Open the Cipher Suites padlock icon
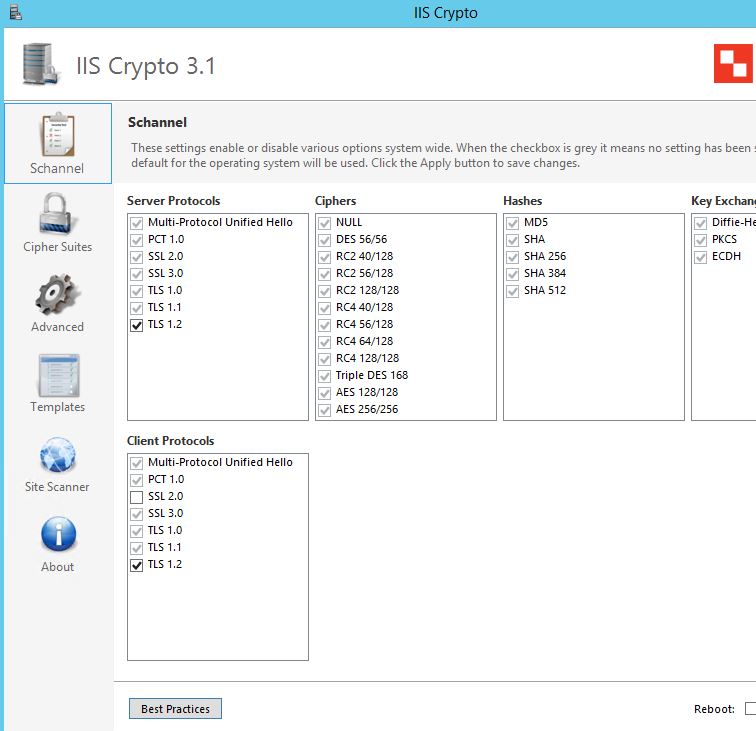This screenshot has height=731, width=756. [x=57, y=213]
